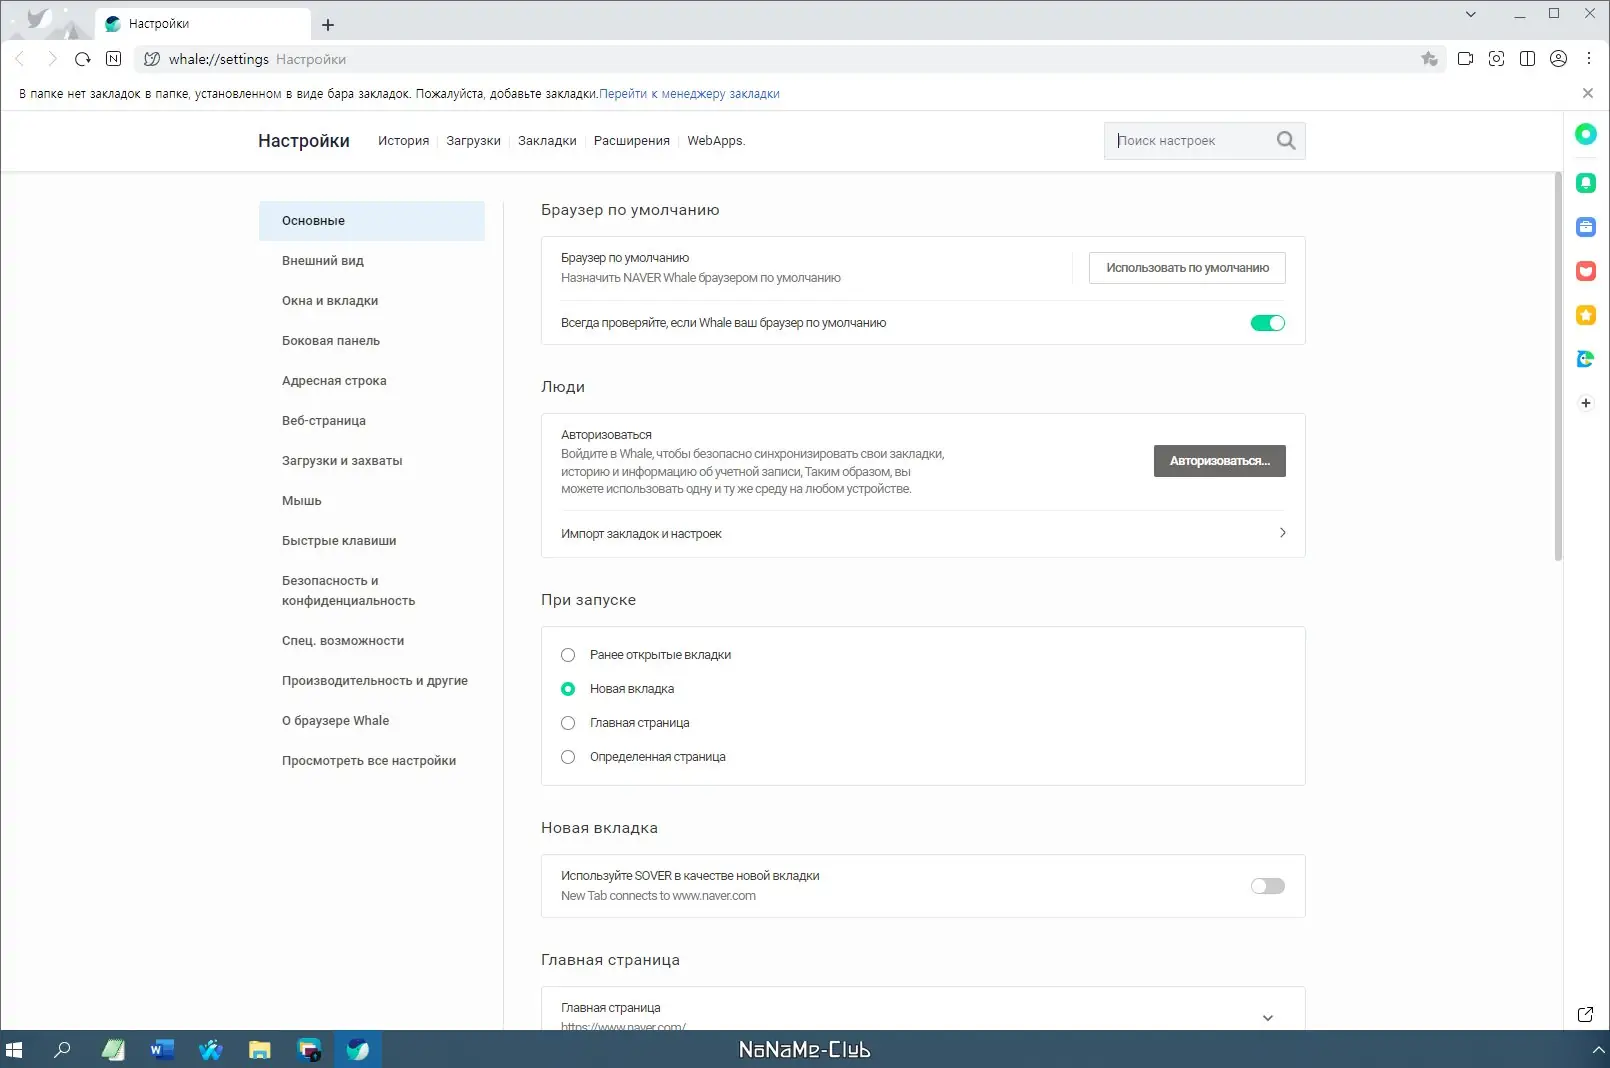Open the capture tool in the toolbar

(1497, 59)
